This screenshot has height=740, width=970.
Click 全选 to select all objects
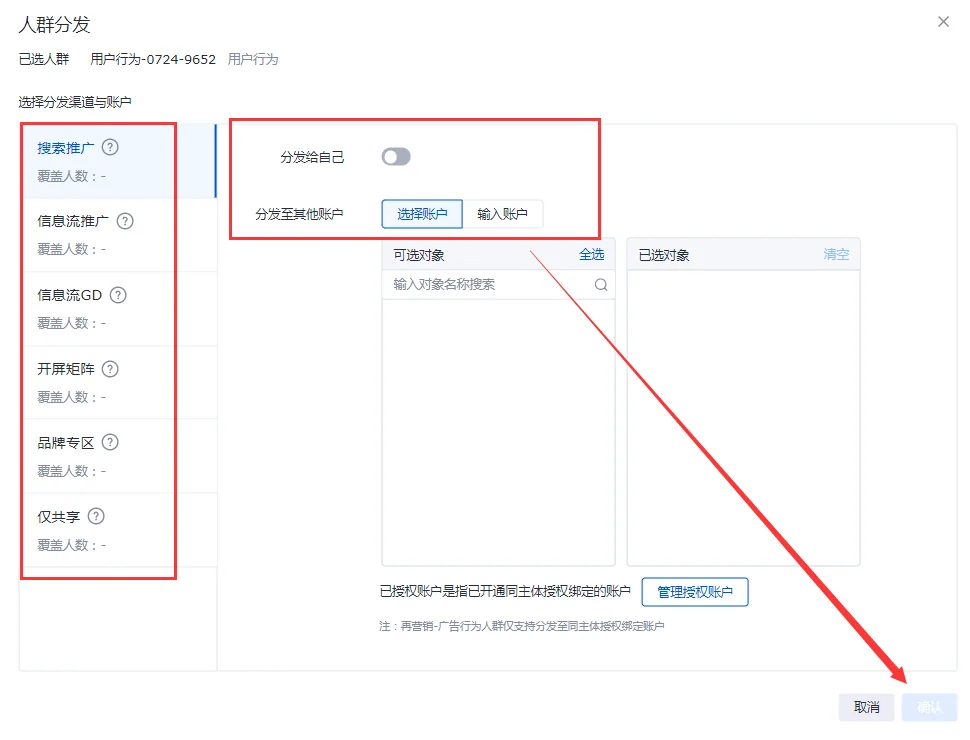click(591, 254)
